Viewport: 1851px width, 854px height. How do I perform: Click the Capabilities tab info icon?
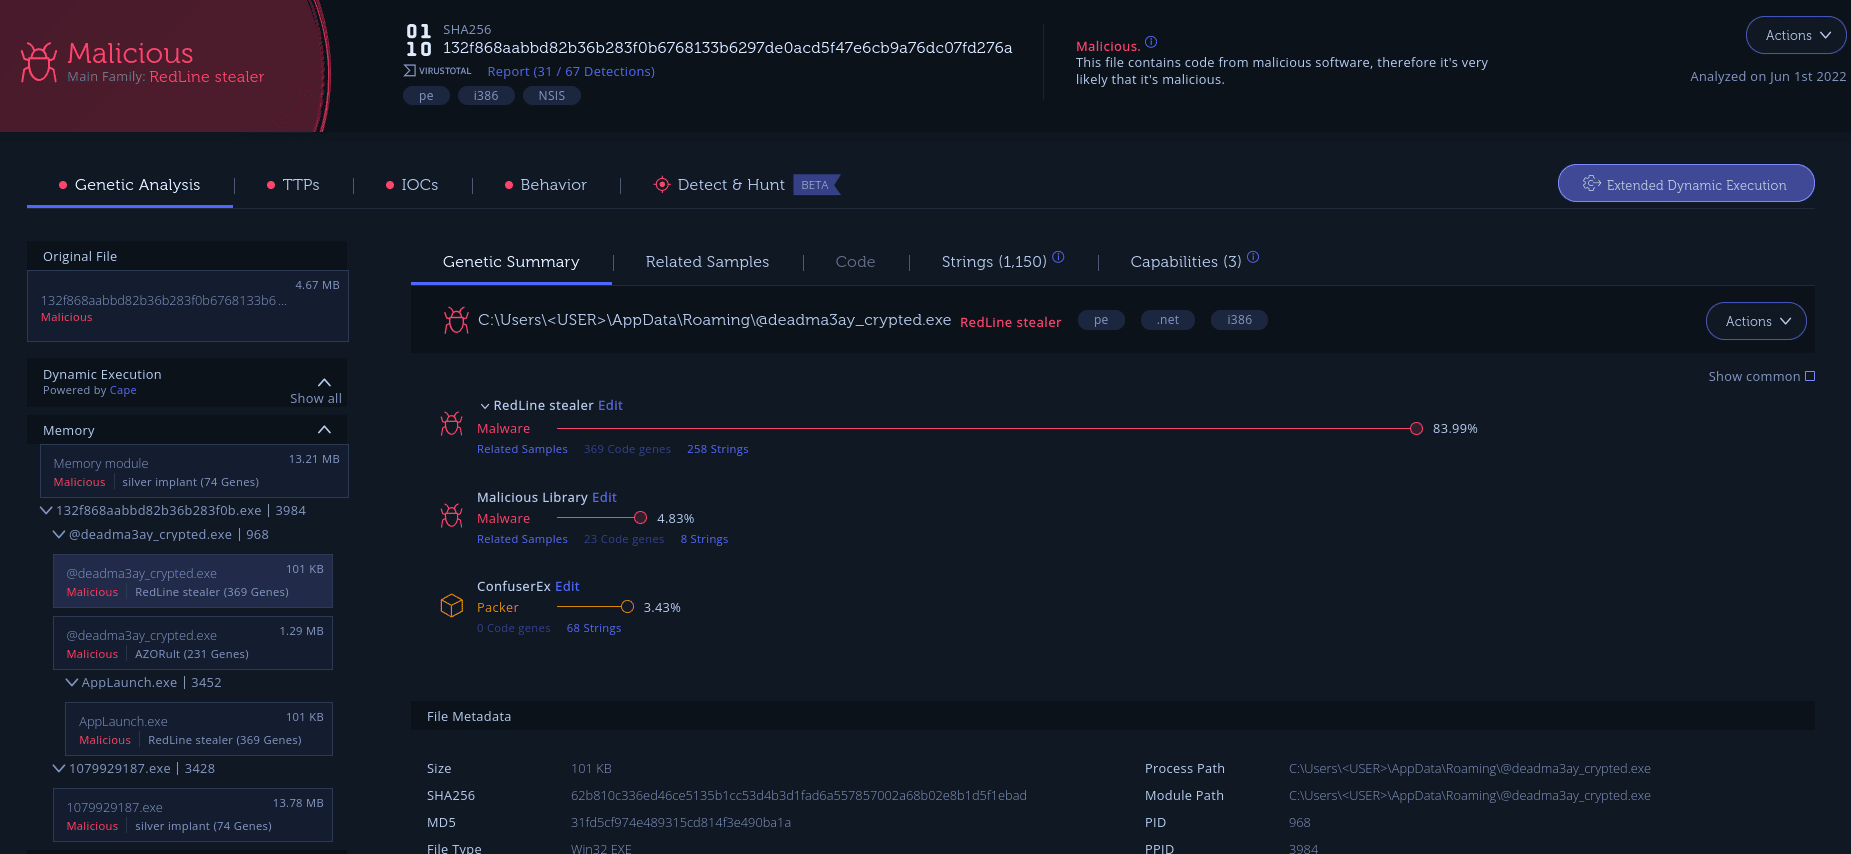1253,257
